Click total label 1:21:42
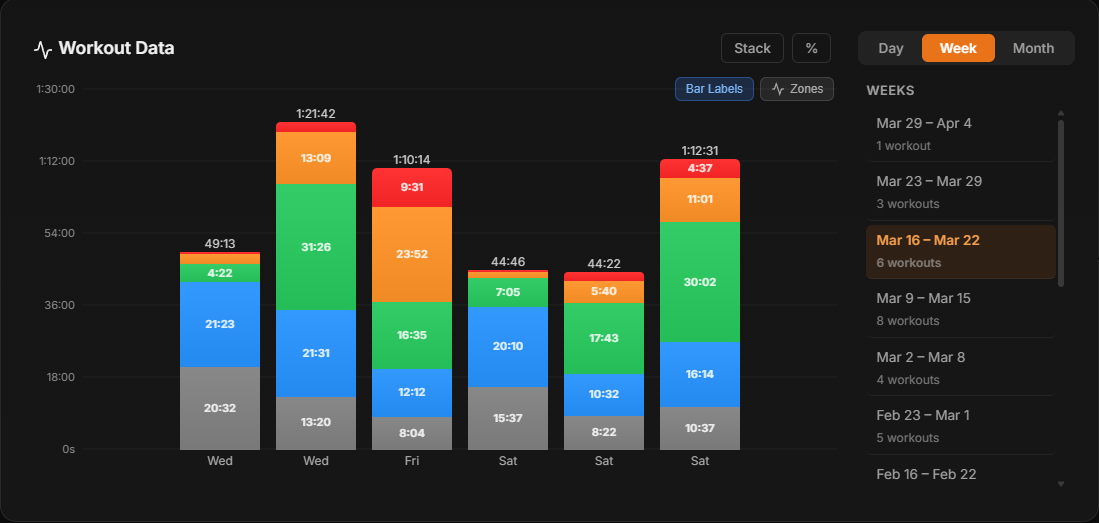 tap(316, 114)
